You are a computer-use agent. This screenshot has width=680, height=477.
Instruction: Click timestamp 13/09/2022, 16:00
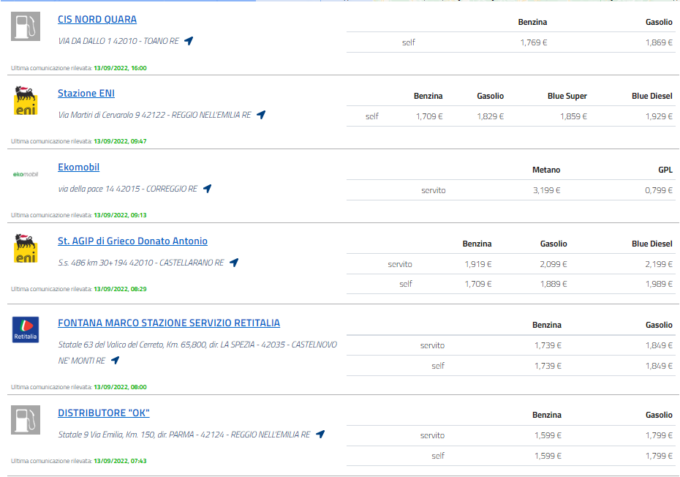coord(120,68)
